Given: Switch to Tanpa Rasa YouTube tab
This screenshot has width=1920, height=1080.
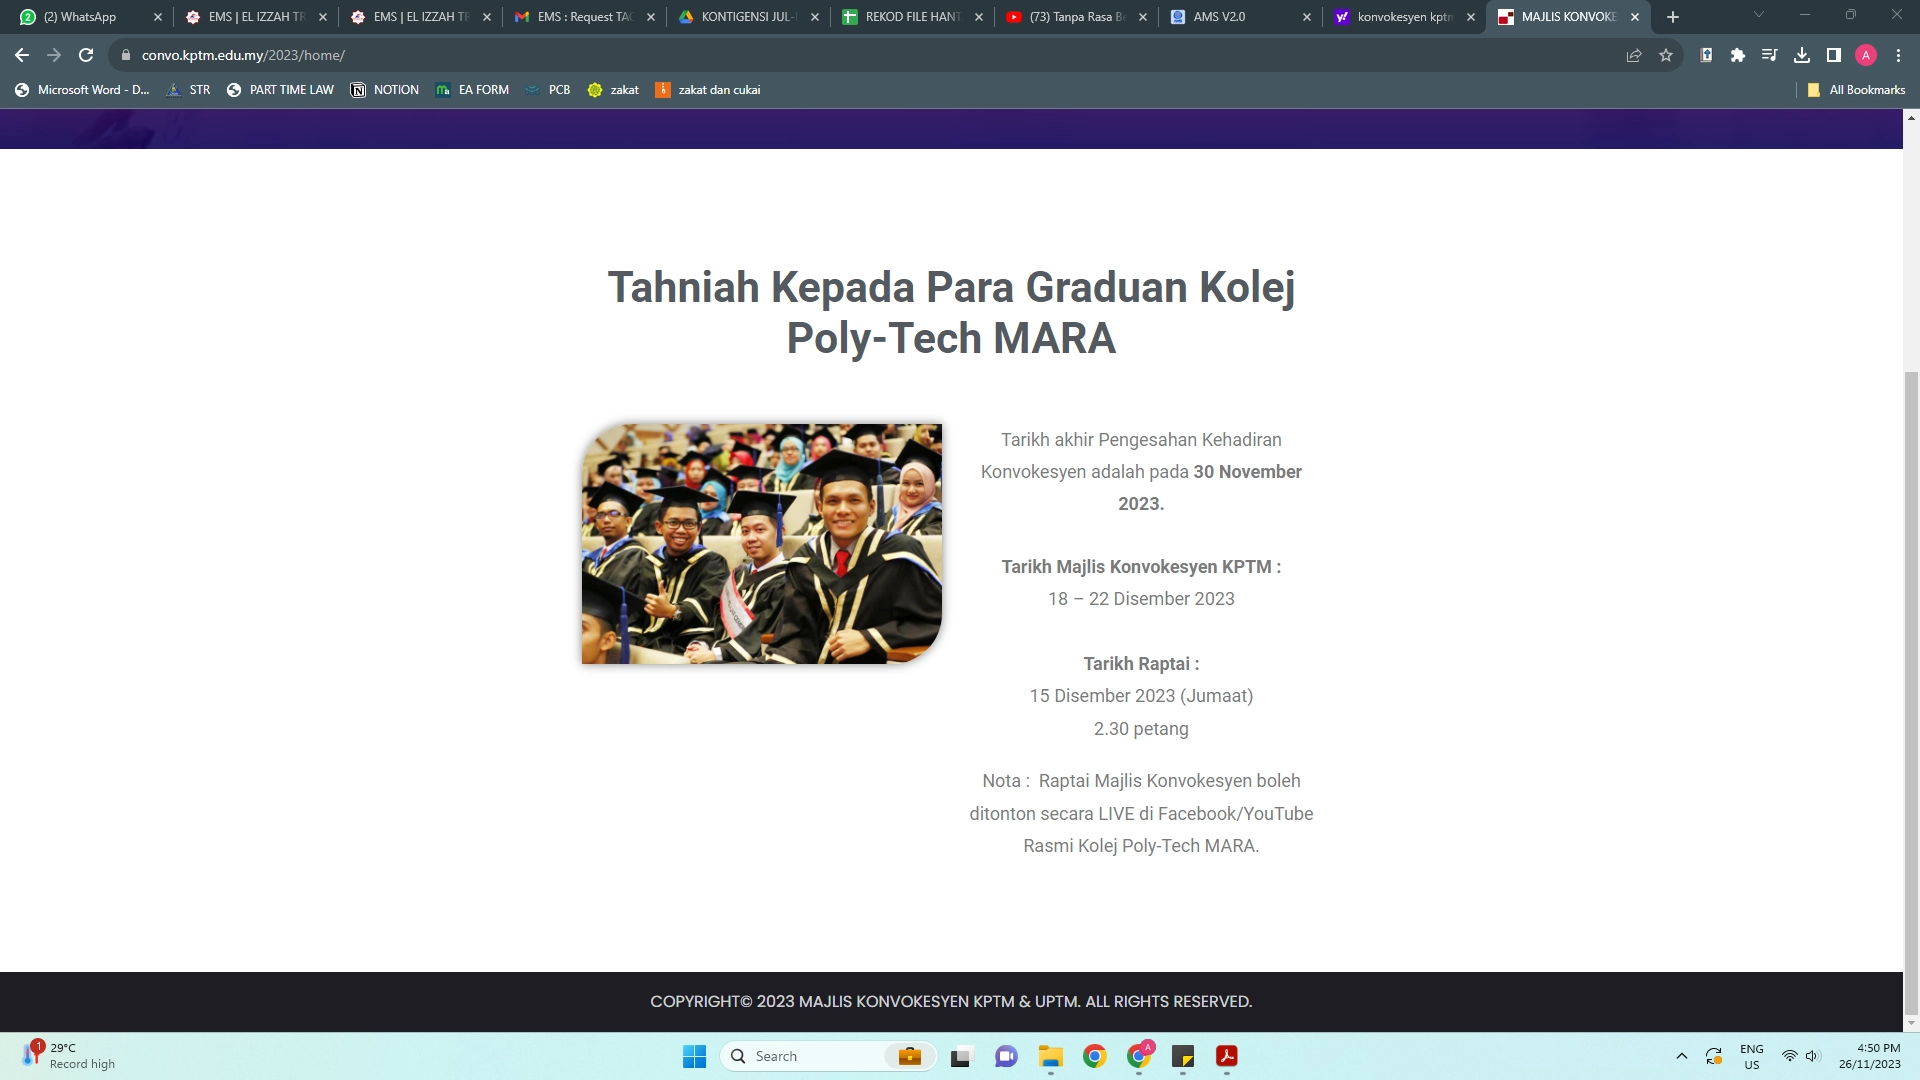Looking at the screenshot, I should click(x=1075, y=17).
